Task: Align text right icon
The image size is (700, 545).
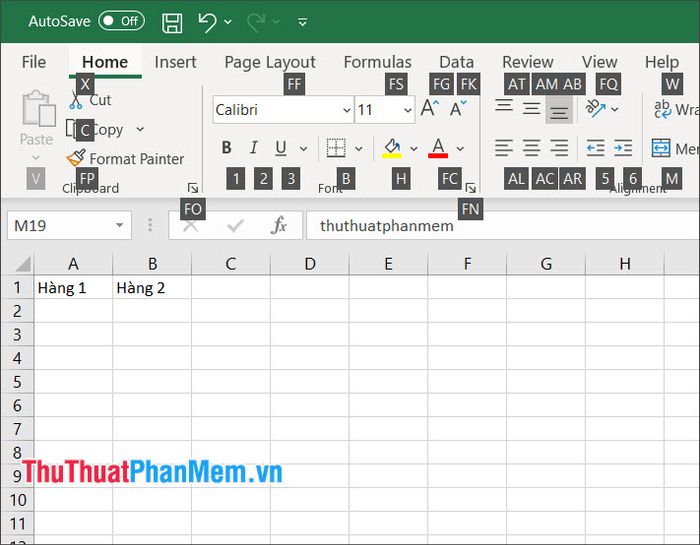Action: (559, 148)
